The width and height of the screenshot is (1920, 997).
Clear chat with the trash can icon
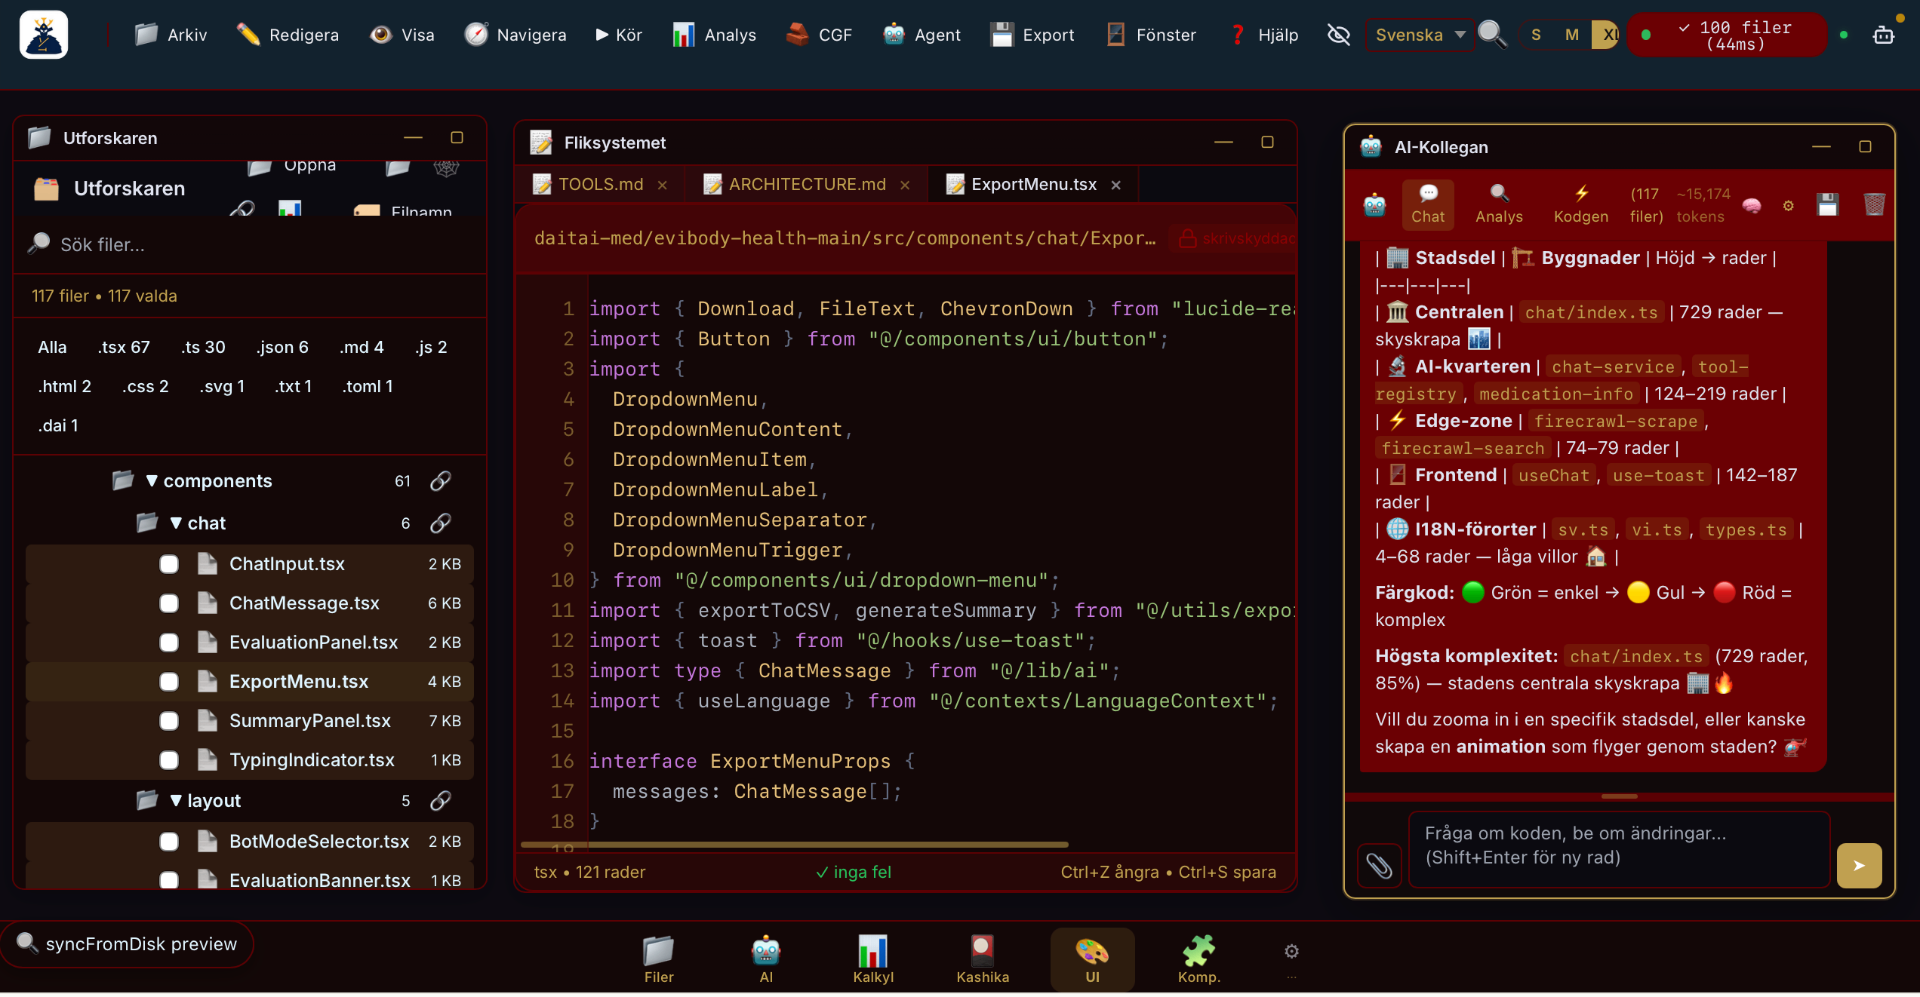coord(1874,205)
